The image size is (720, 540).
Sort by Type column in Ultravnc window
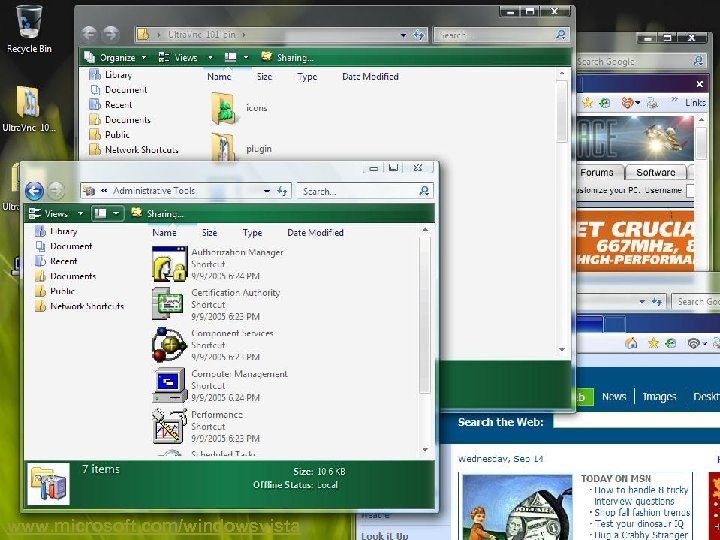coord(307,77)
